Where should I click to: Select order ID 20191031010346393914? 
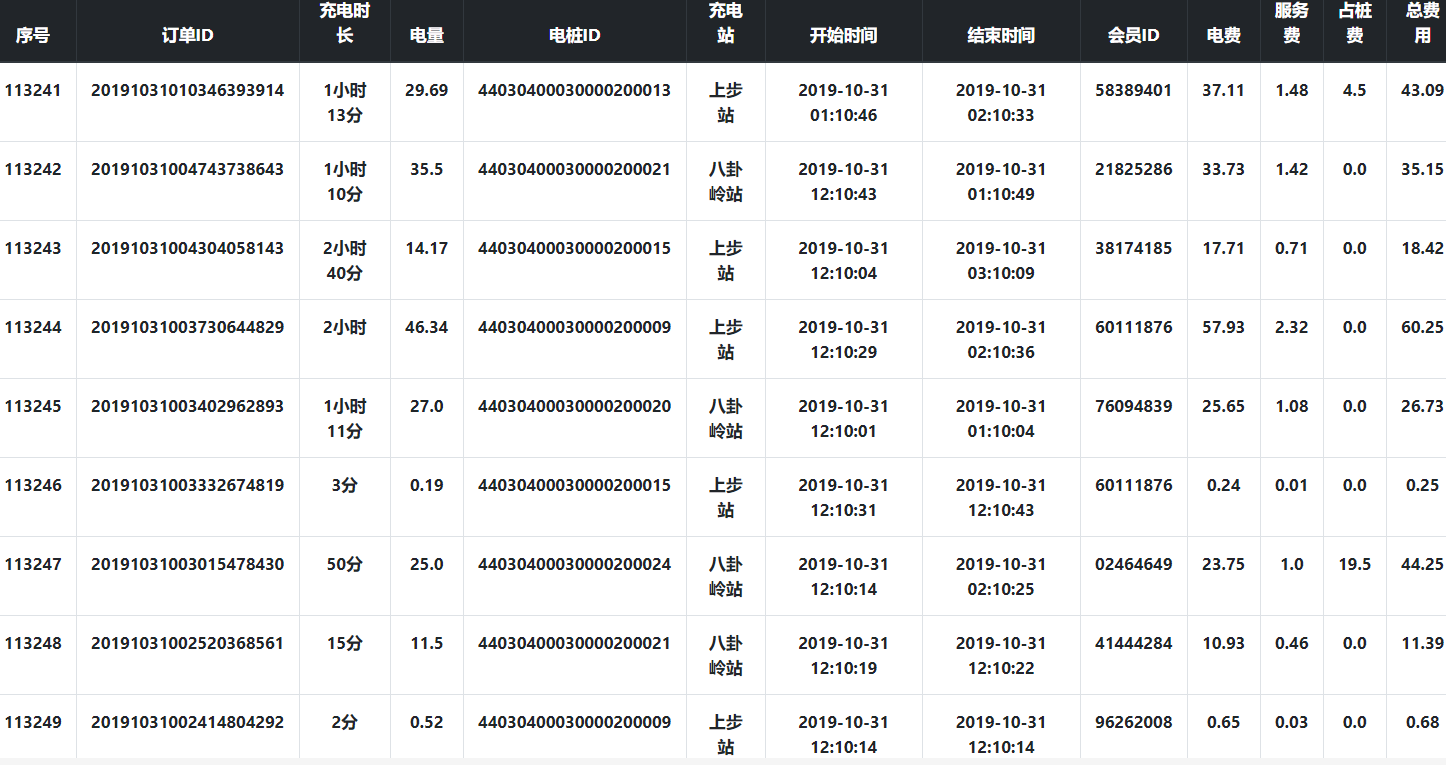[187, 90]
